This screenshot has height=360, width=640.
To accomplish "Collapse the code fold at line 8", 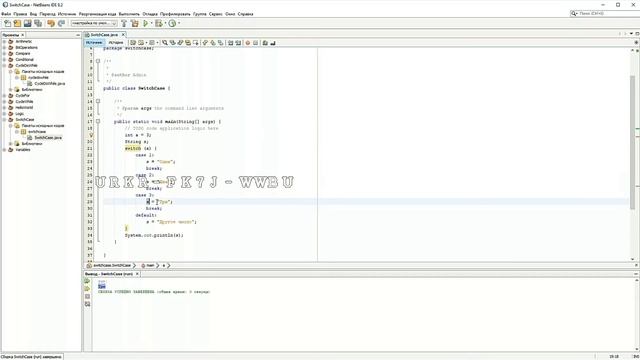I will [98, 61].
